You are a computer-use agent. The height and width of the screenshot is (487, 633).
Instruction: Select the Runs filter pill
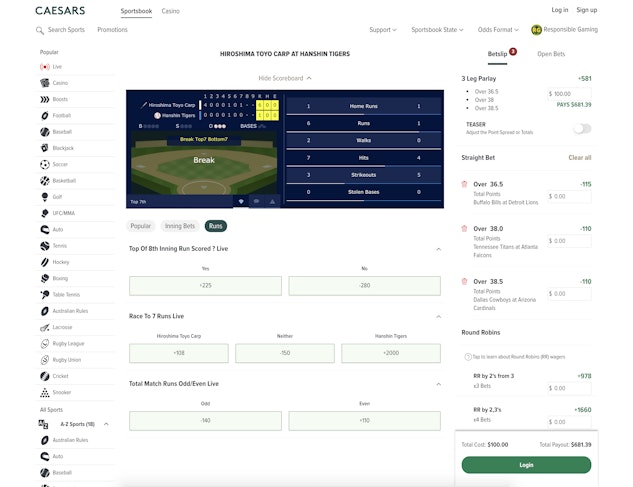(215, 226)
